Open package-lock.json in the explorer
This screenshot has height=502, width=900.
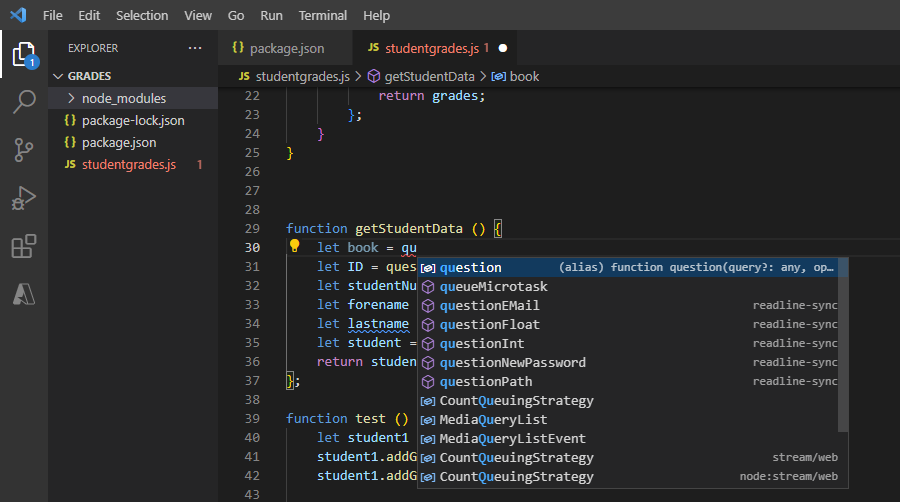click(x=133, y=120)
